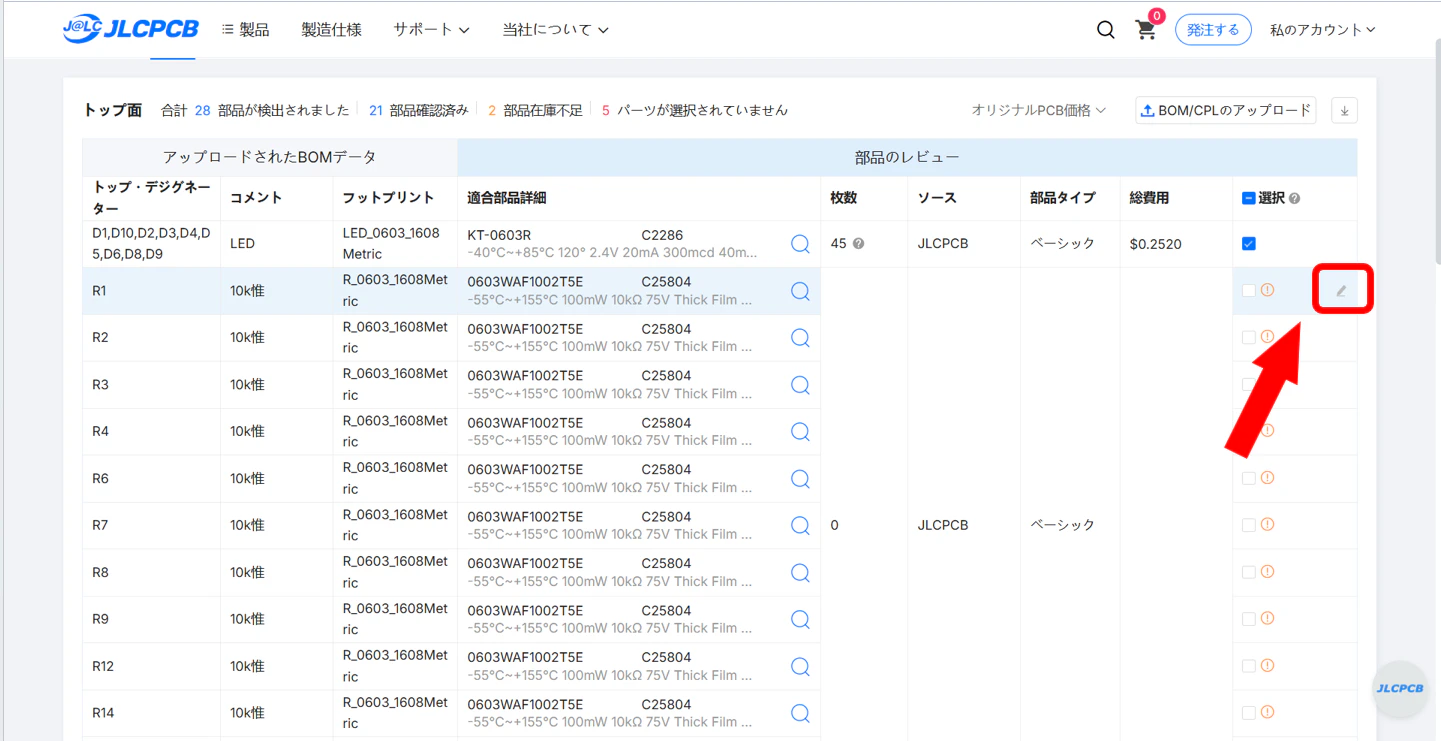Click the 2 部品在庫不足 filter

pos(535,110)
